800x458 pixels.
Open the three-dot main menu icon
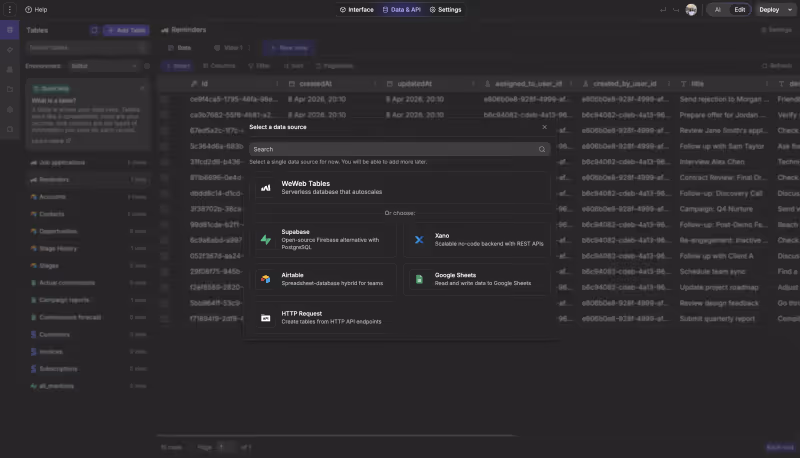coord(9,10)
